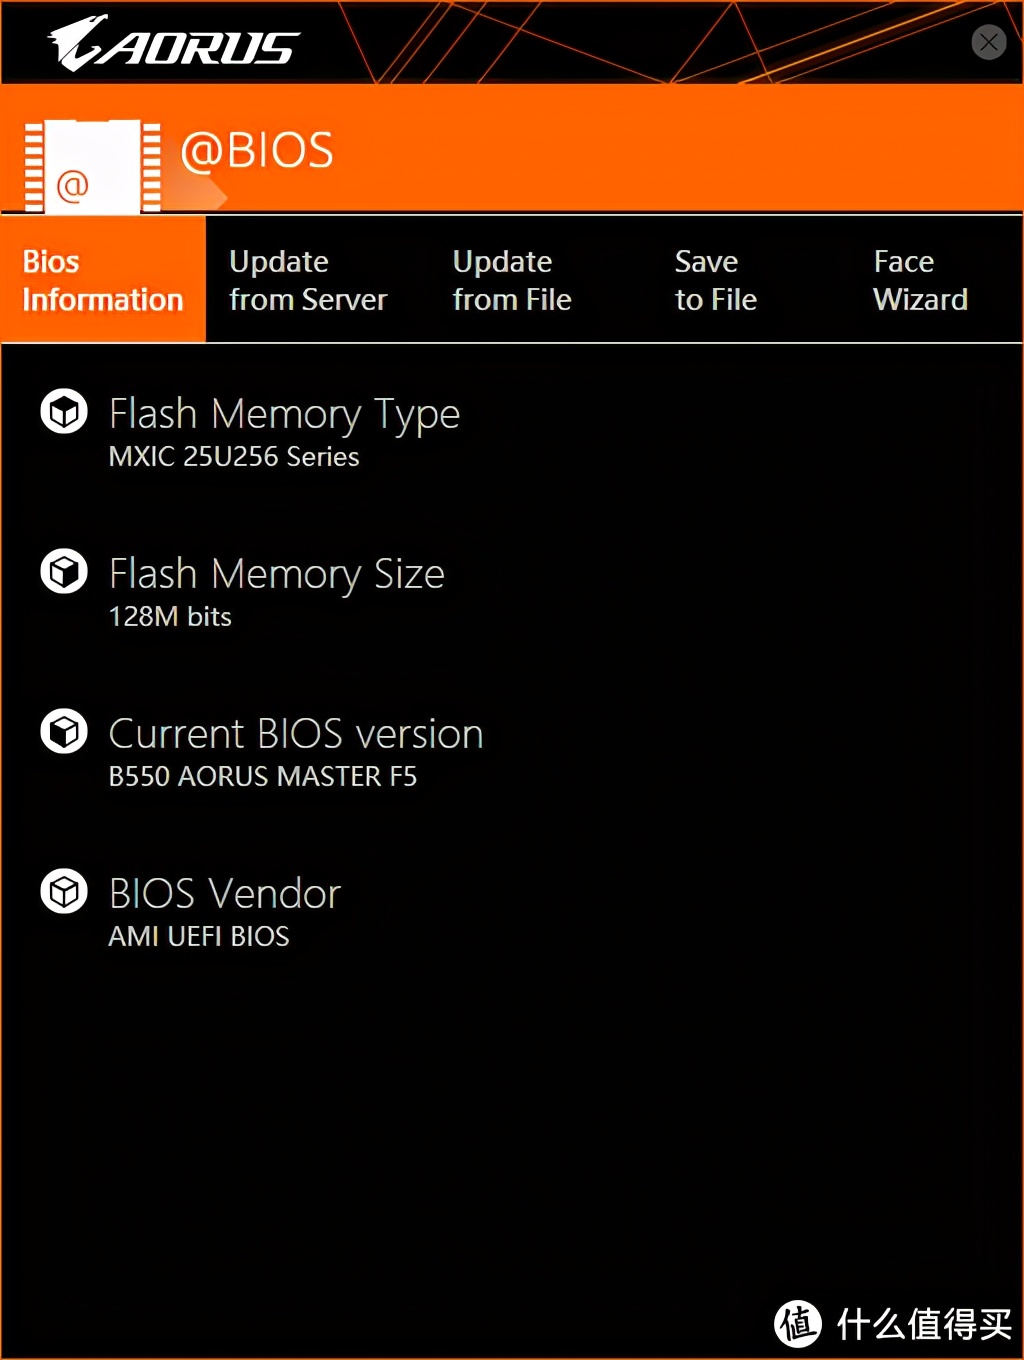Image resolution: width=1024 pixels, height=1360 pixels.
Task: Click the Current BIOS version cube icon
Action: tap(64, 732)
